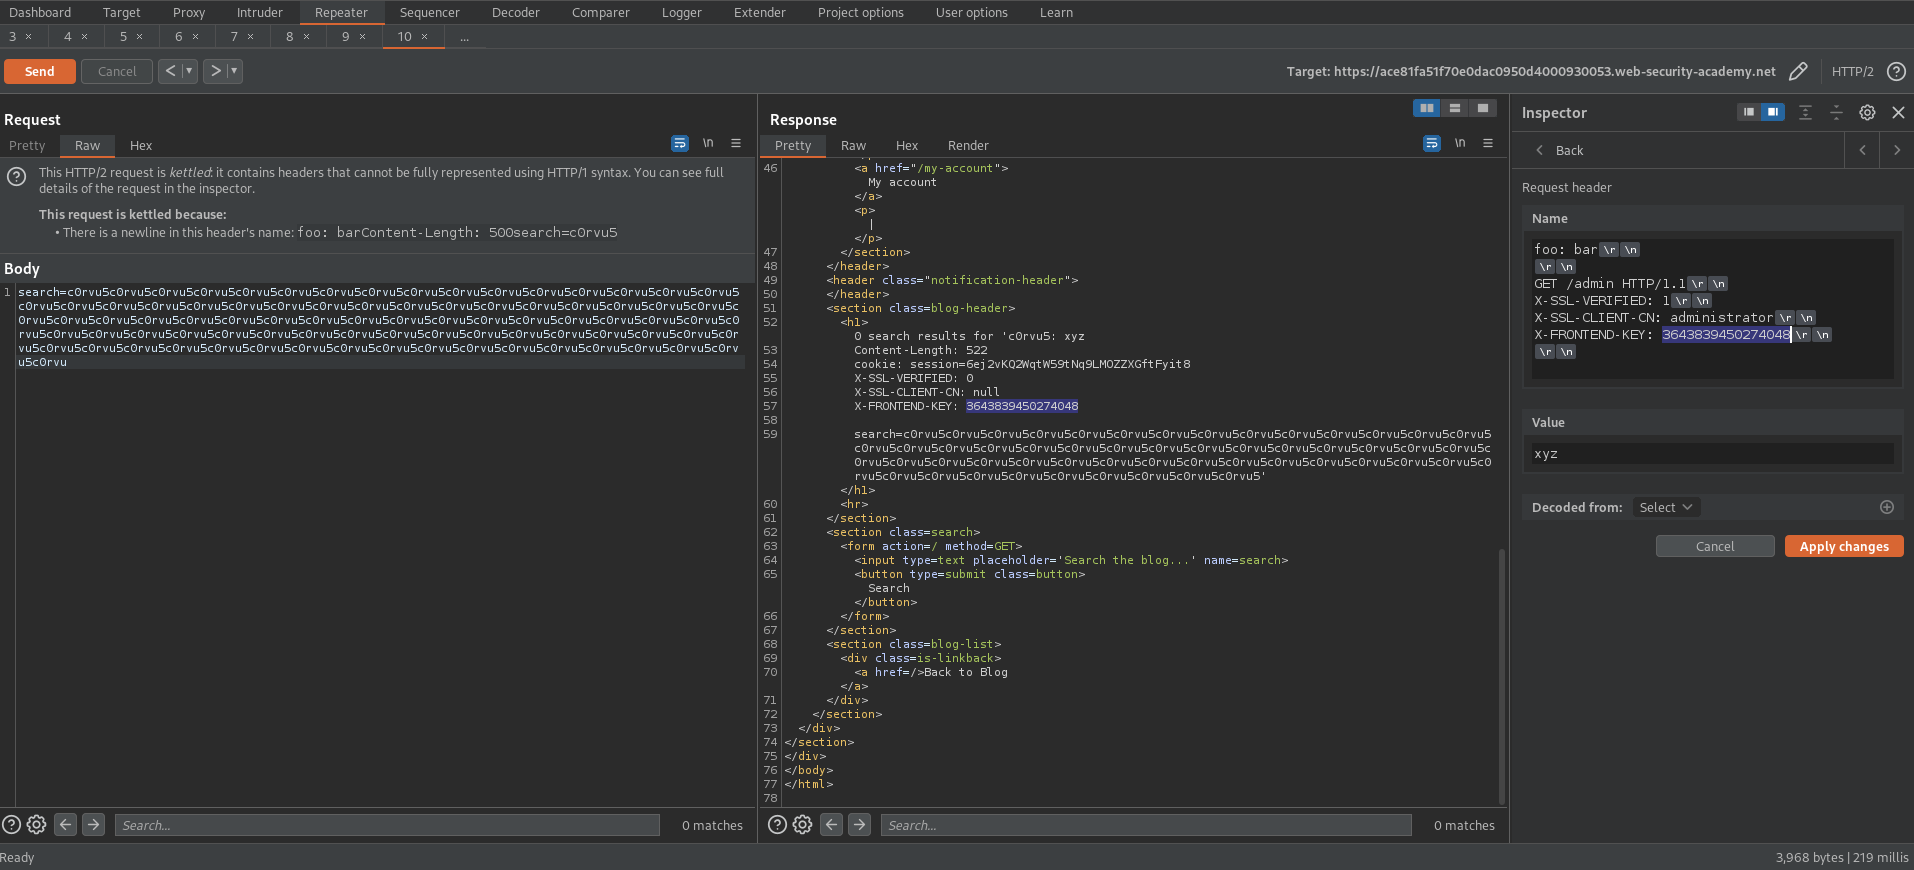Open response panel hamburger menu
Viewport: 1914px width, 870px height.
coord(1488,143)
